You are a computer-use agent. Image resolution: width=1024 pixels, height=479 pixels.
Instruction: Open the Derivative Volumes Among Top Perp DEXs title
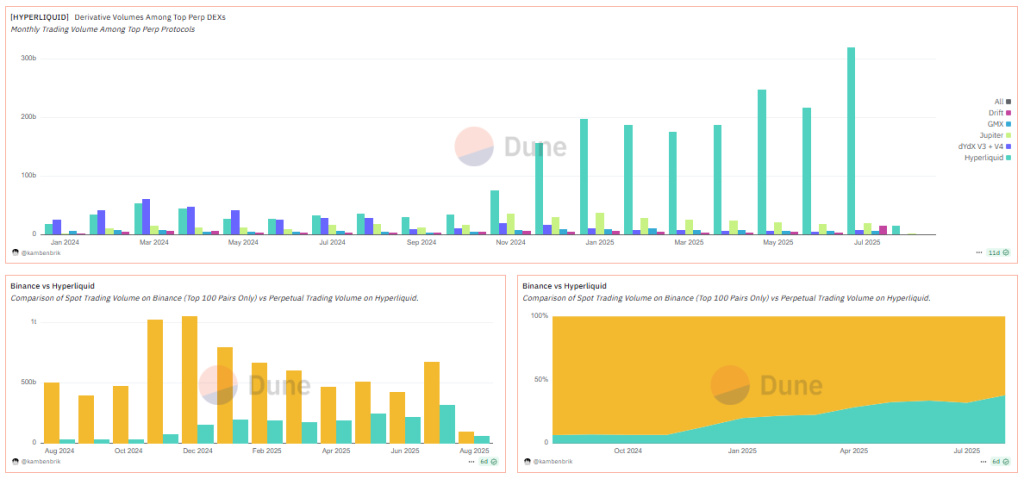pos(150,18)
